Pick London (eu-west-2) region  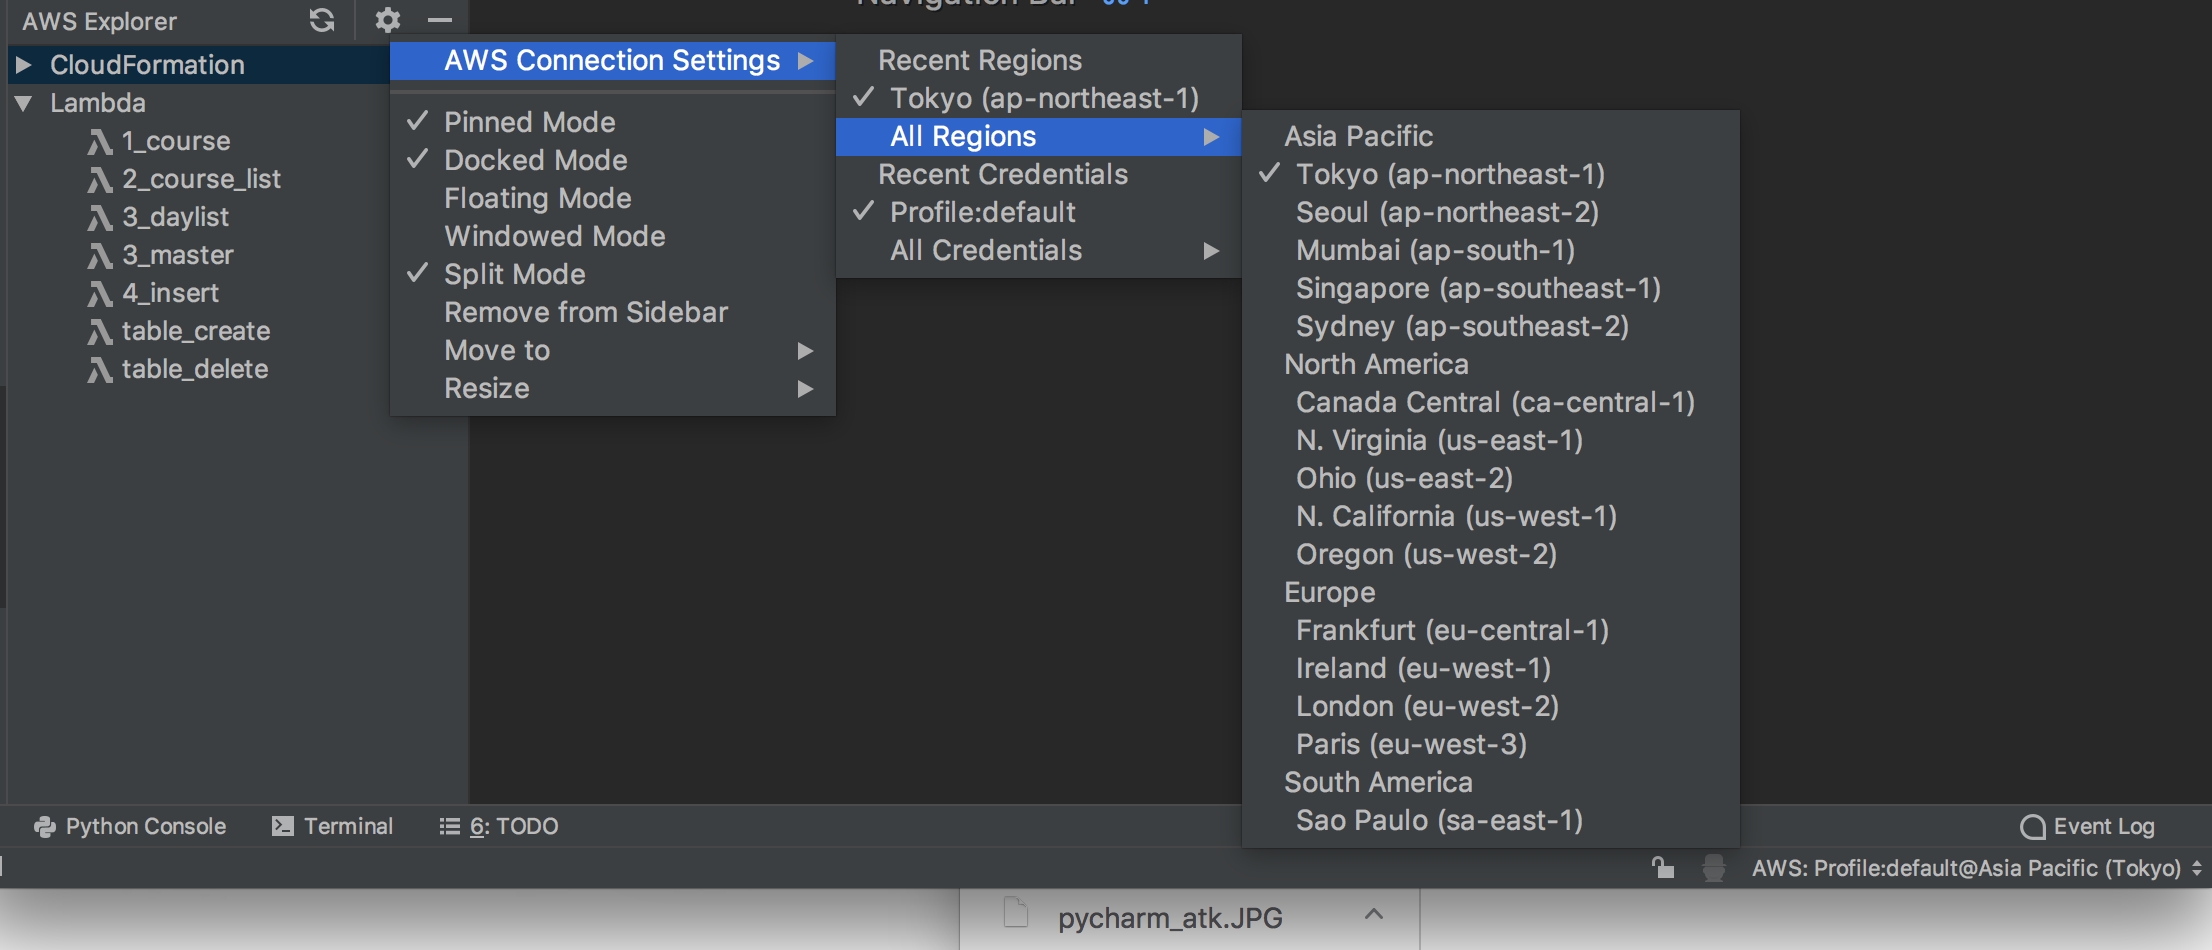1490,706
